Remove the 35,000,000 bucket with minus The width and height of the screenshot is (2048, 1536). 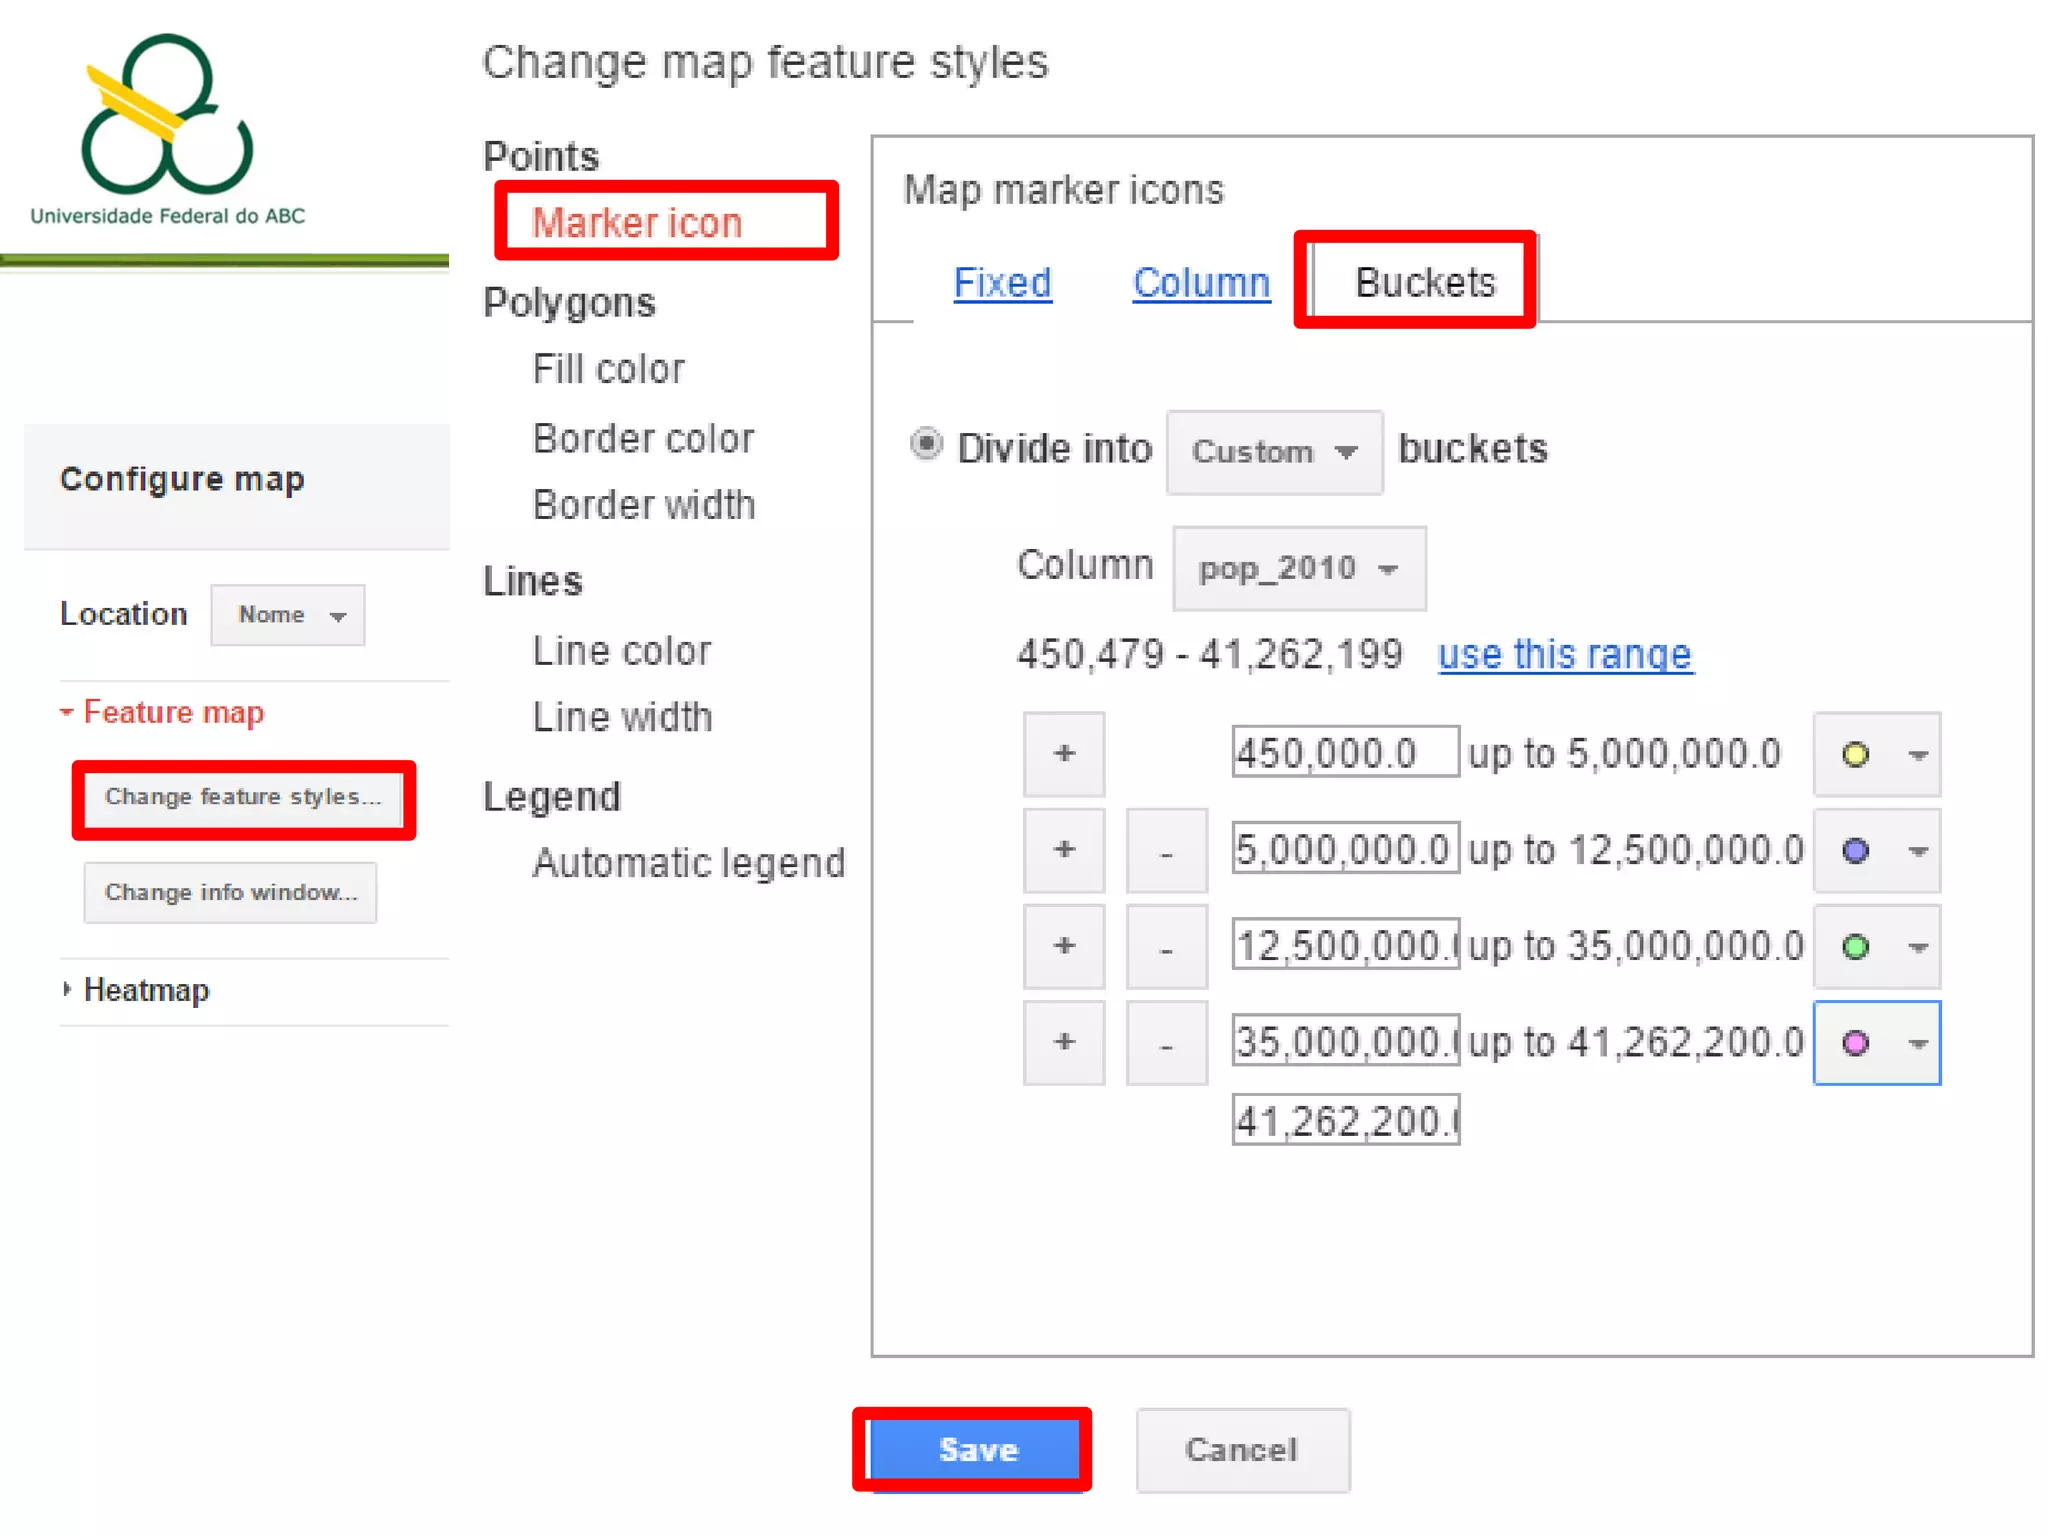coord(1166,1042)
